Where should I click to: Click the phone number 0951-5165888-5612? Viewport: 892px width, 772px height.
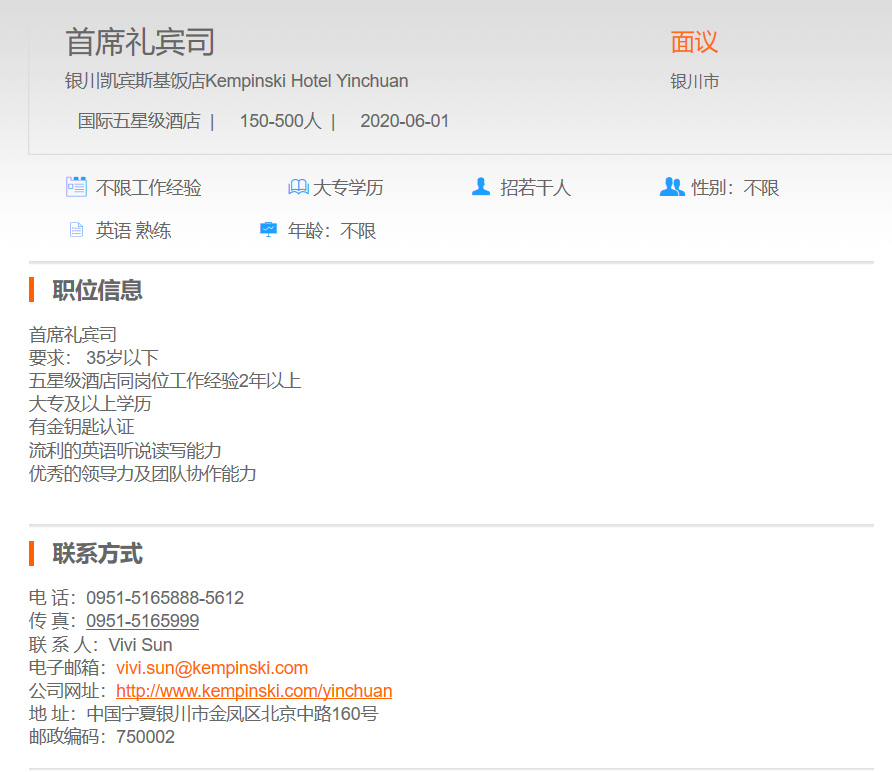(x=165, y=598)
